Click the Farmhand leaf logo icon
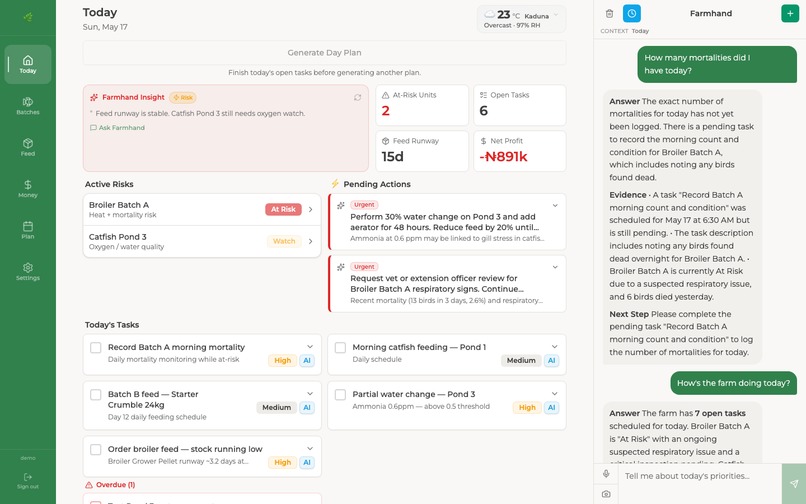Screen dimensions: 806x504 [28, 17]
